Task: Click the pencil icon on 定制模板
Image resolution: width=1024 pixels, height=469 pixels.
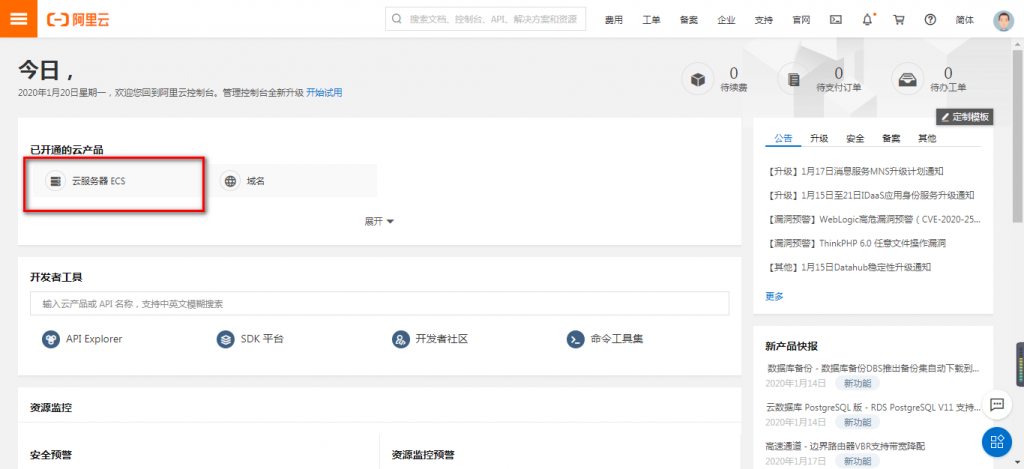Action: point(945,117)
